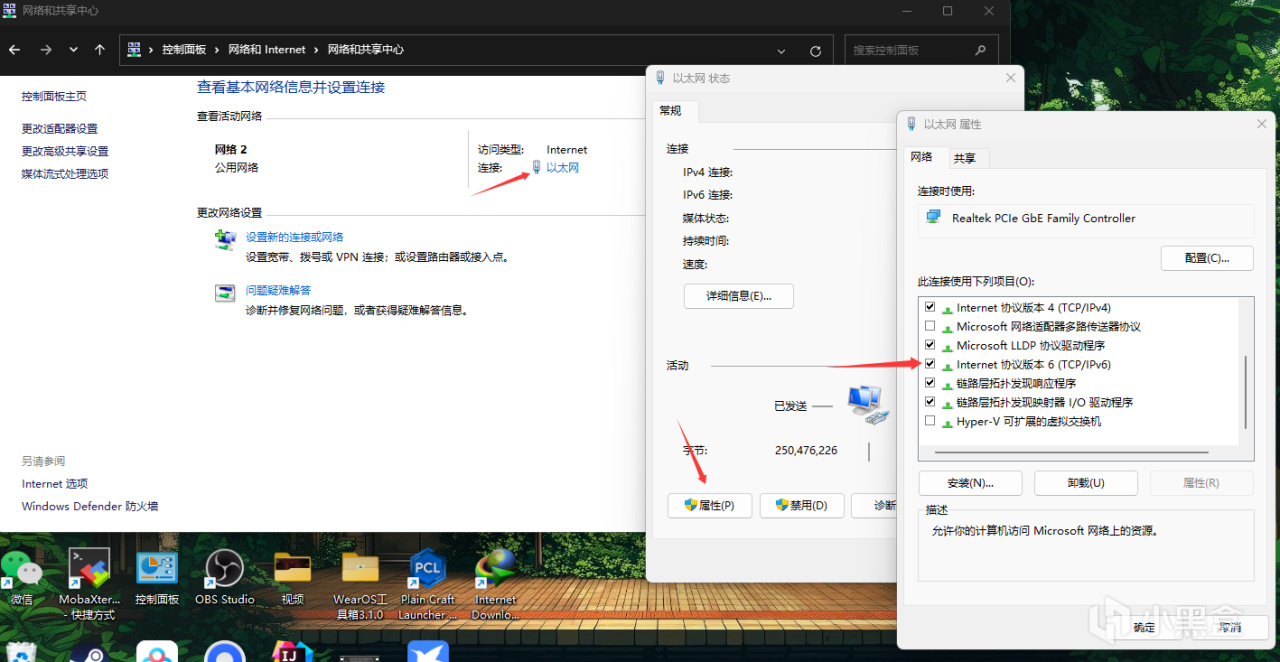Open Internet 选项 link
This screenshot has width=1280, height=662.
pos(55,483)
